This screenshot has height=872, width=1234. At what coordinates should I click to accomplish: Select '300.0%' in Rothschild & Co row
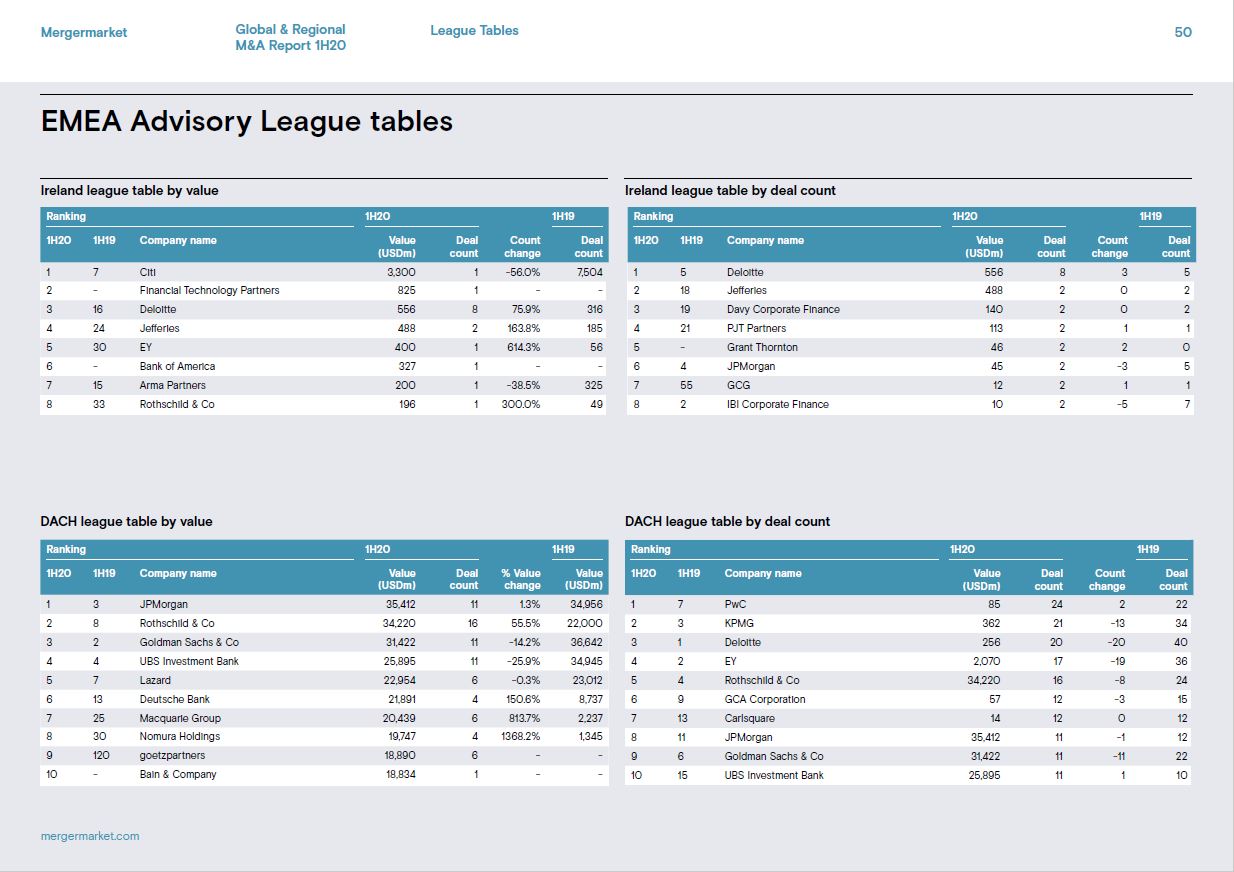click(520, 404)
